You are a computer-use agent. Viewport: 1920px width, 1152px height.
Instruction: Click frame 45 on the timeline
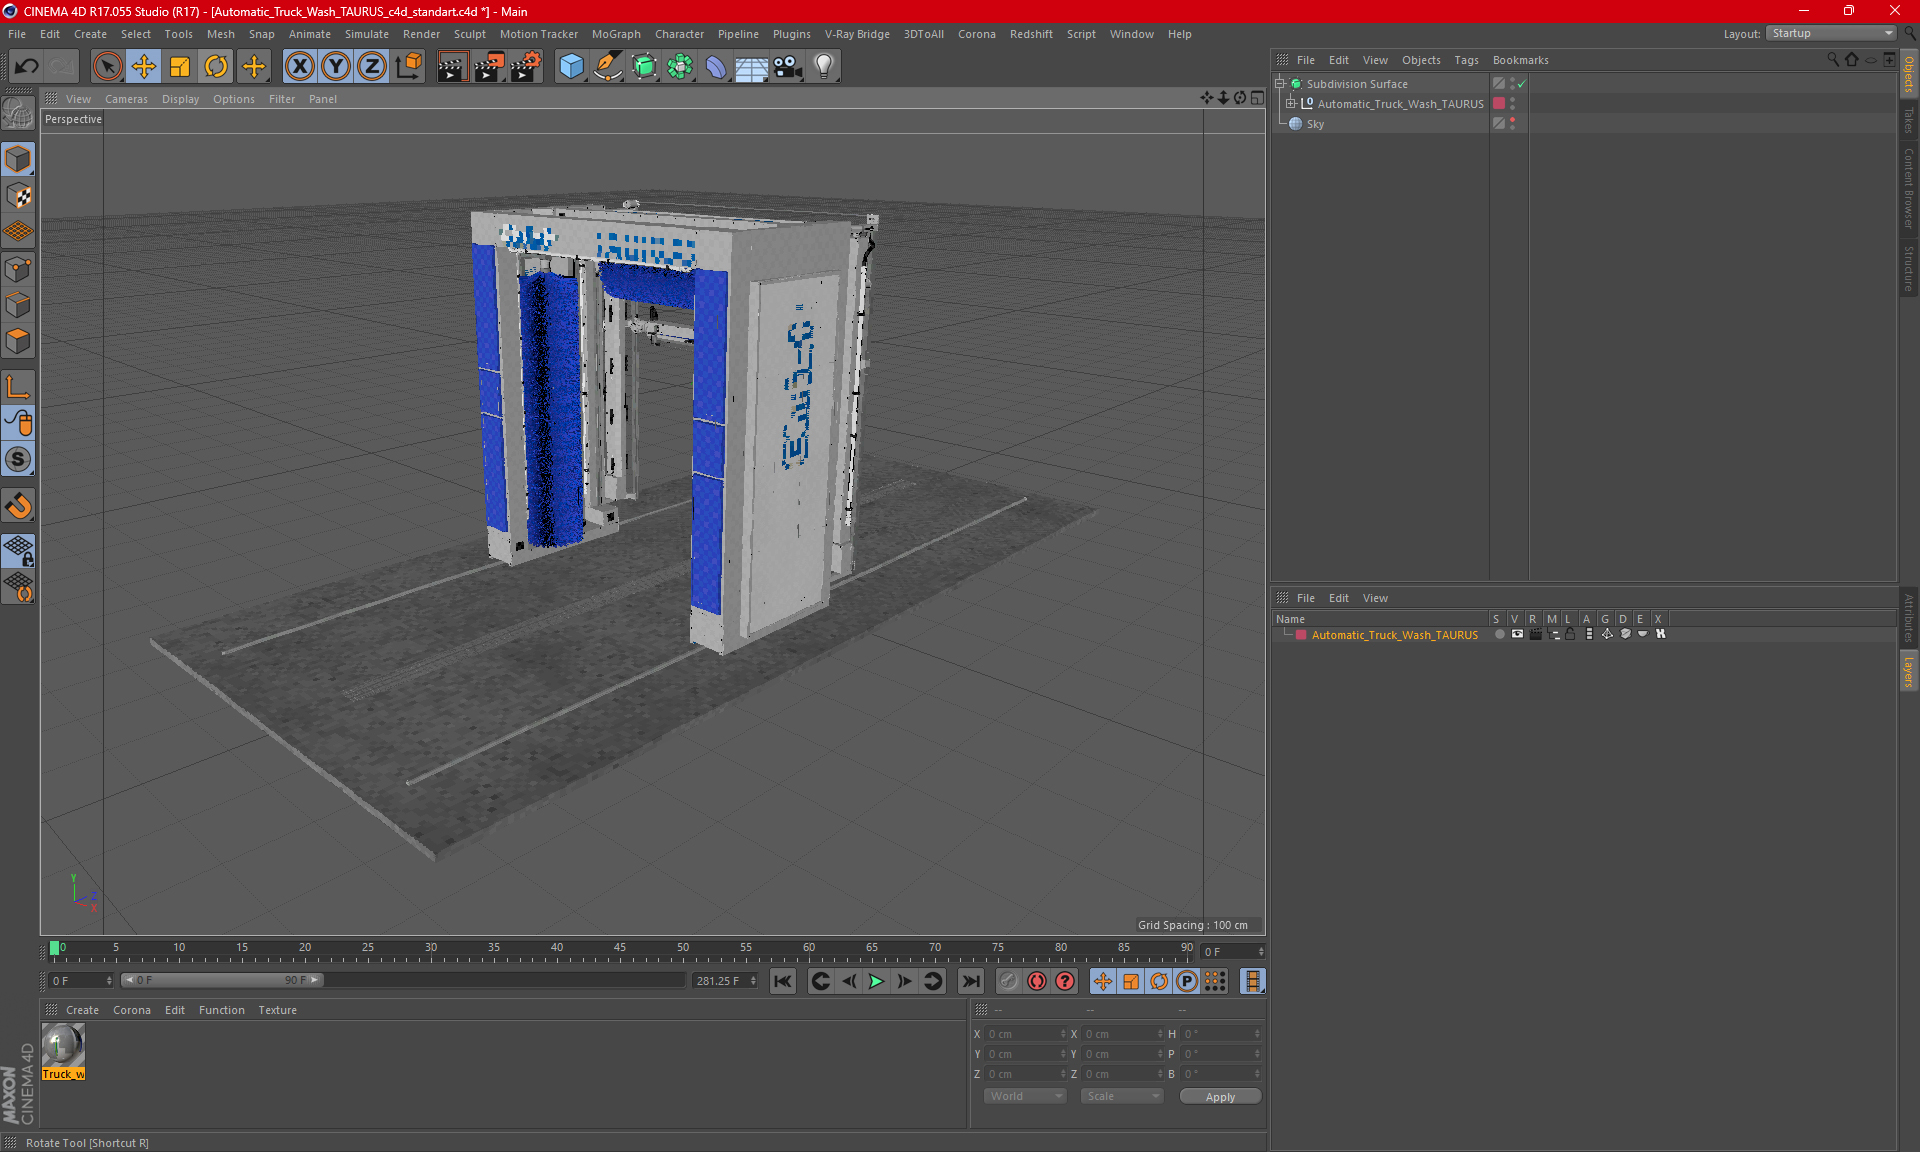point(620,949)
